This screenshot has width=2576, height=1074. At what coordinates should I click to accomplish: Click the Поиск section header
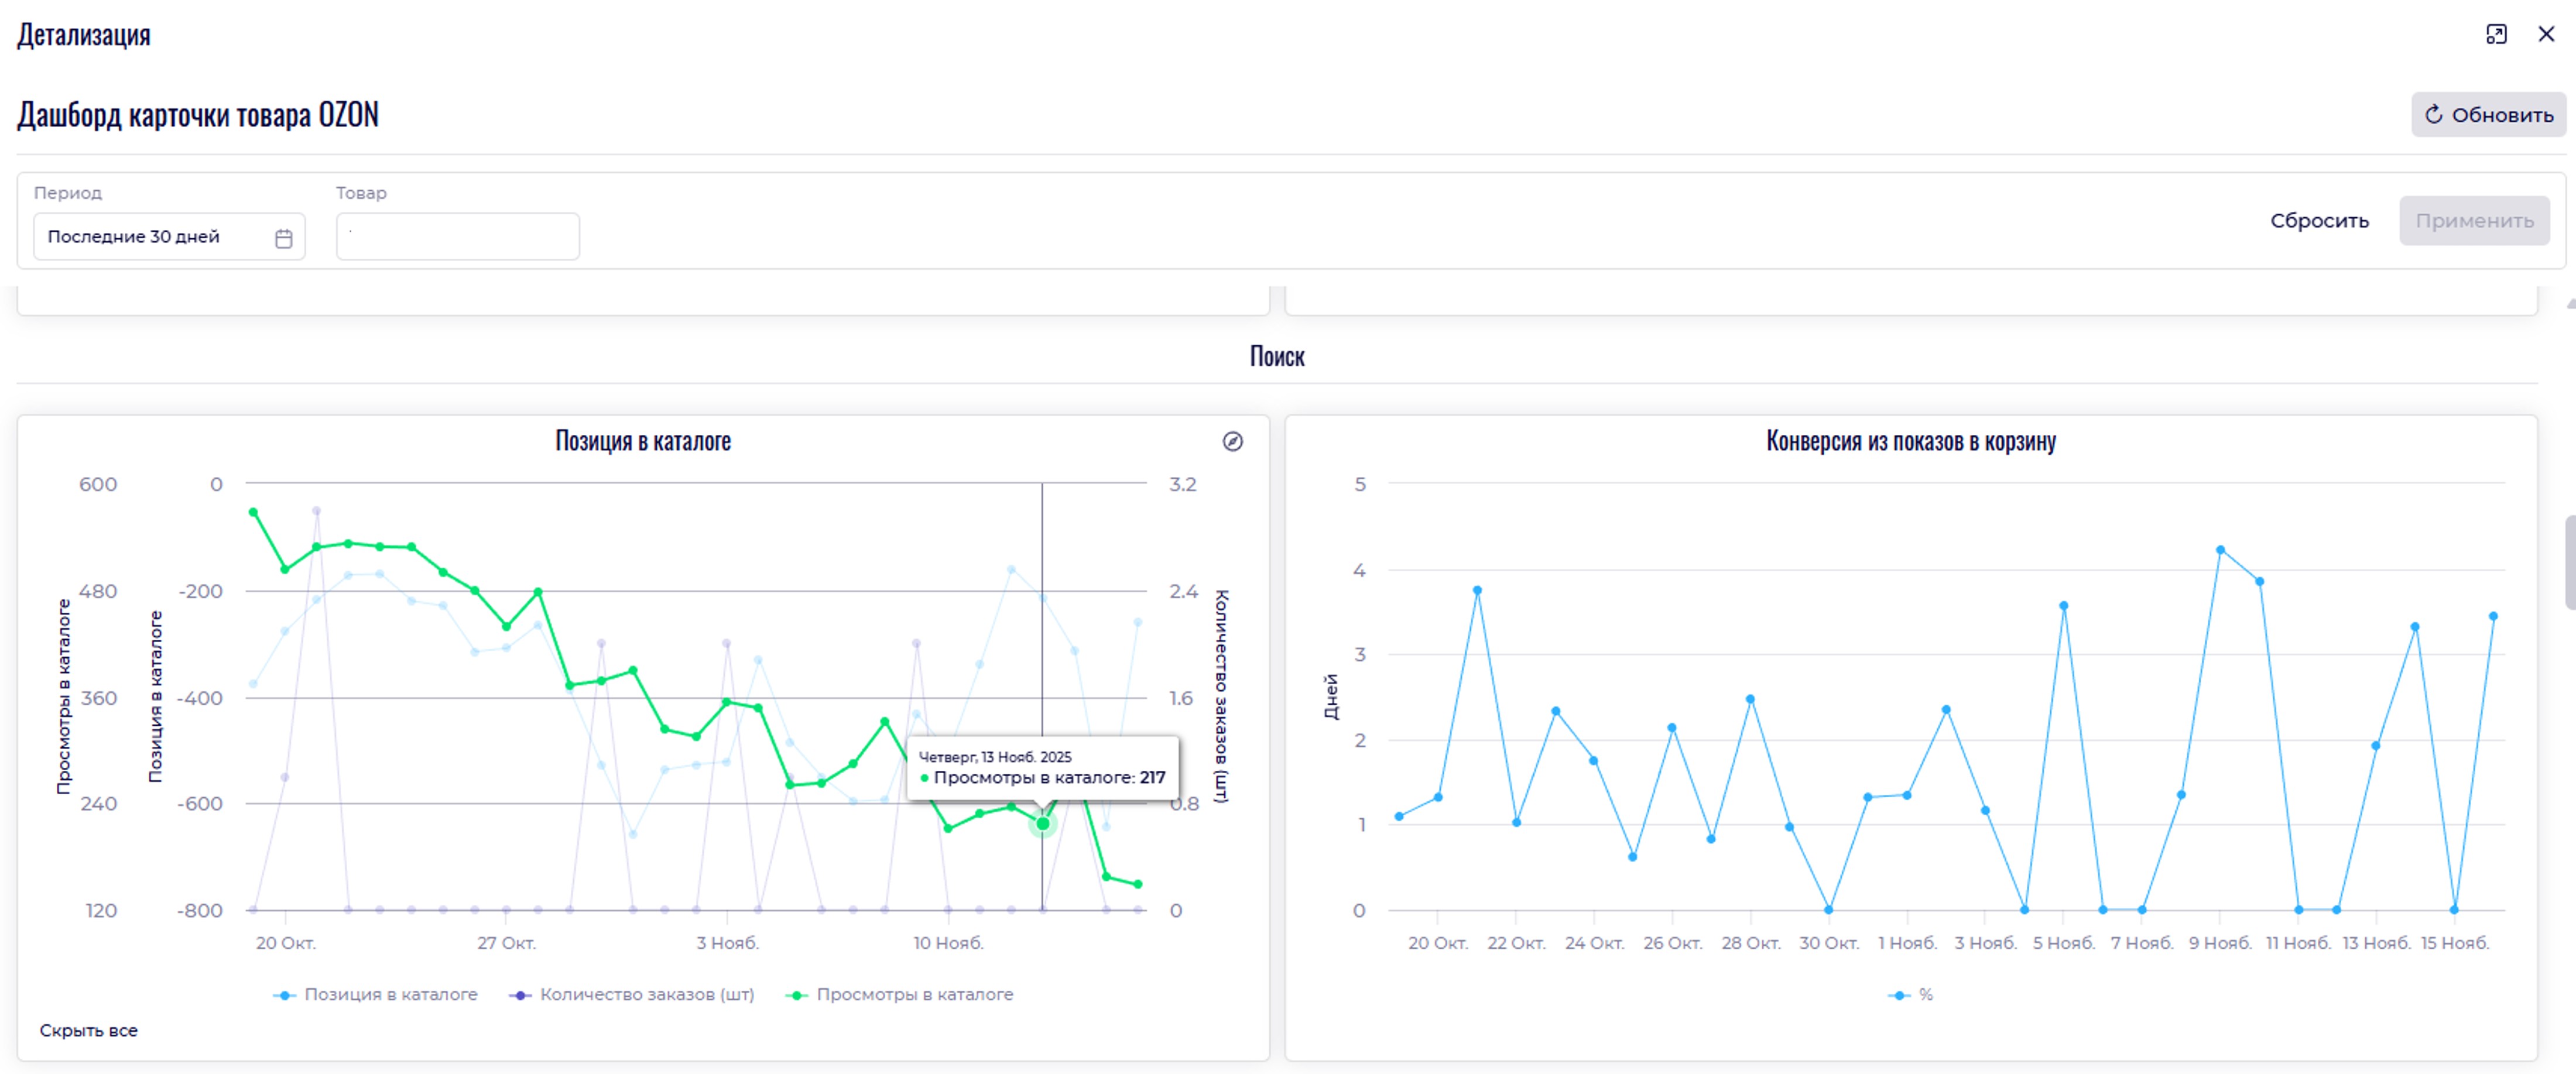(x=1277, y=357)
